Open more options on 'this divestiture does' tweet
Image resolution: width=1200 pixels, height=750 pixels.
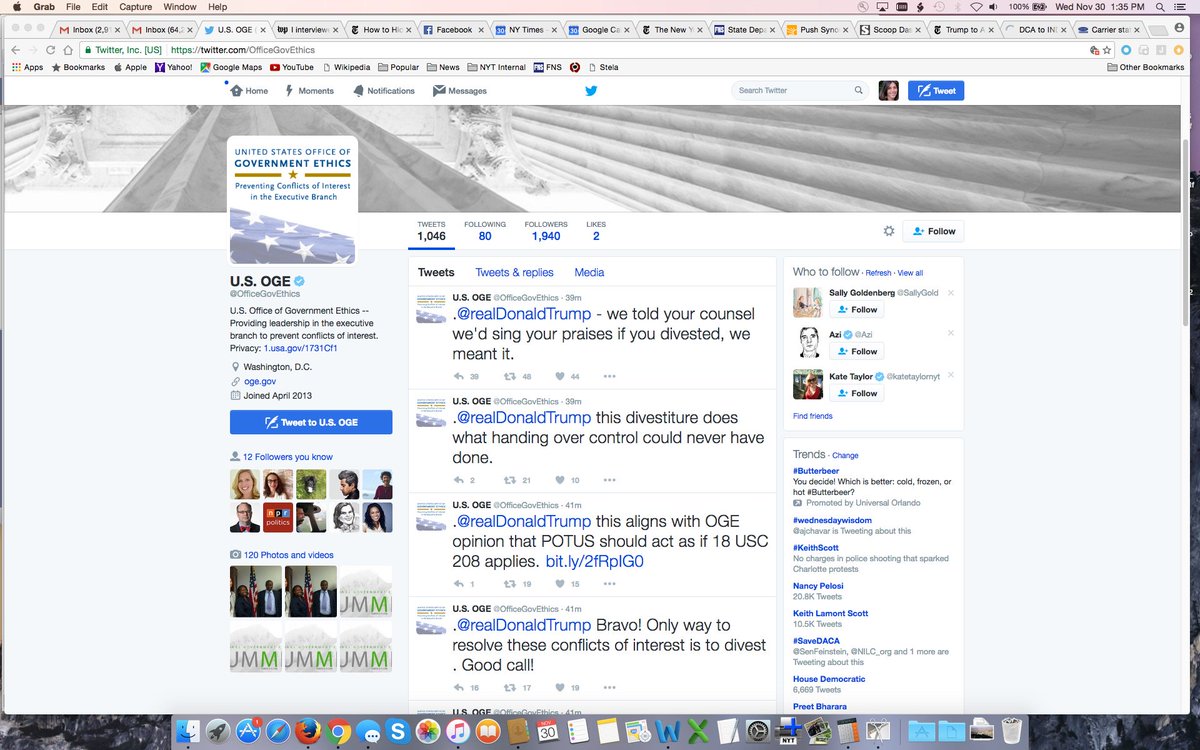[609, 480]
